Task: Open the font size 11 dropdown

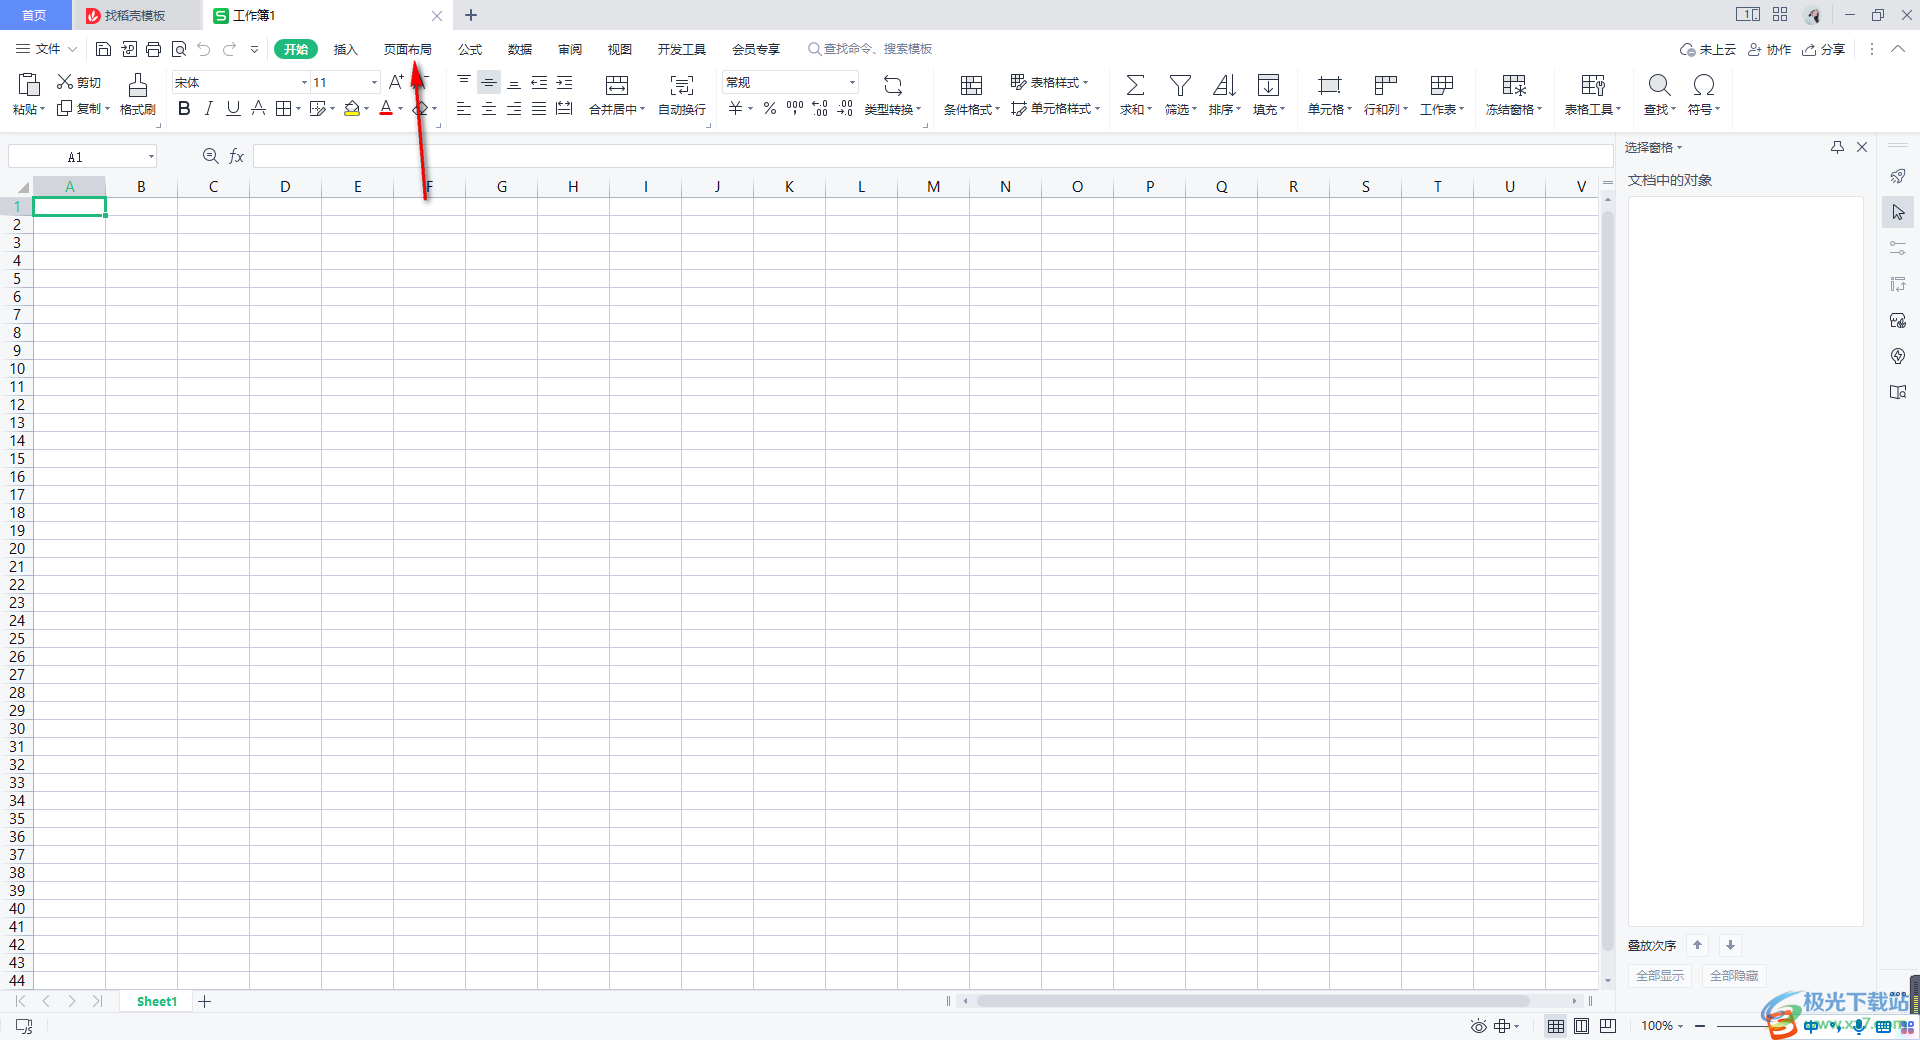Action: pyautogui.click(x=375, y=82)
